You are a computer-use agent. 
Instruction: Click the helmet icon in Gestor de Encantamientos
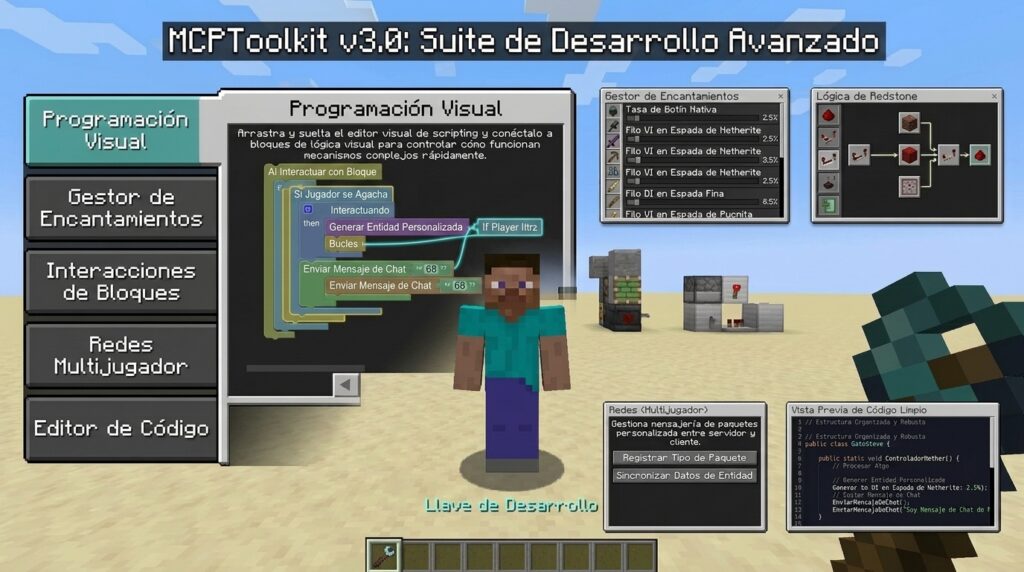[x=613, y=111]
